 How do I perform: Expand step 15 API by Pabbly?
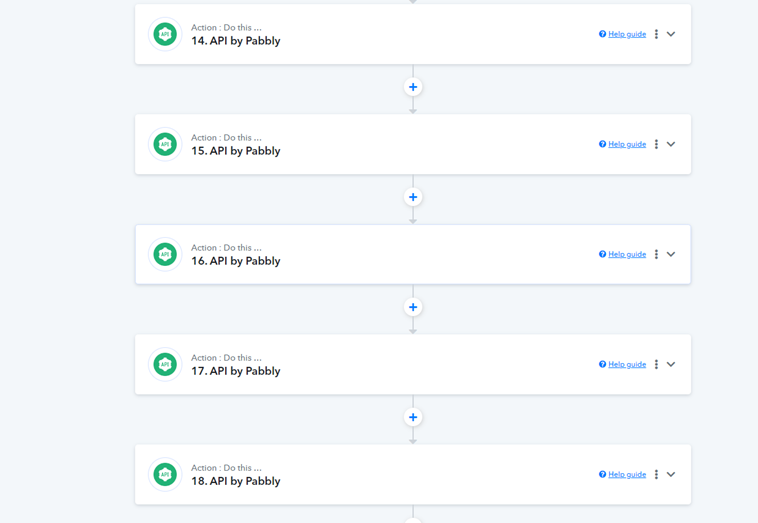pyautogui.click(x=671, y=144)
